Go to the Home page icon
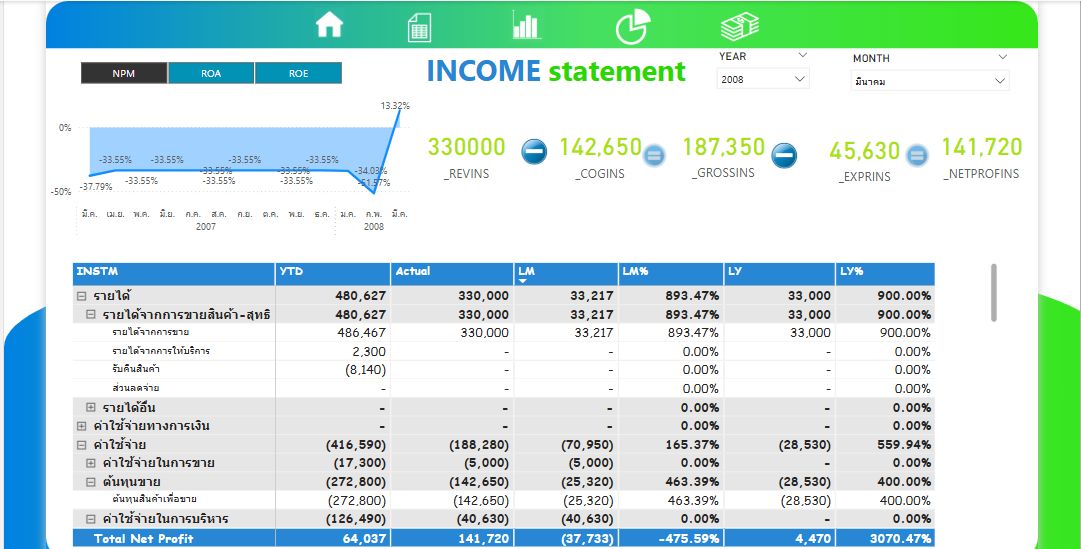Screen dimensions: 1081x549 (329, 26)
